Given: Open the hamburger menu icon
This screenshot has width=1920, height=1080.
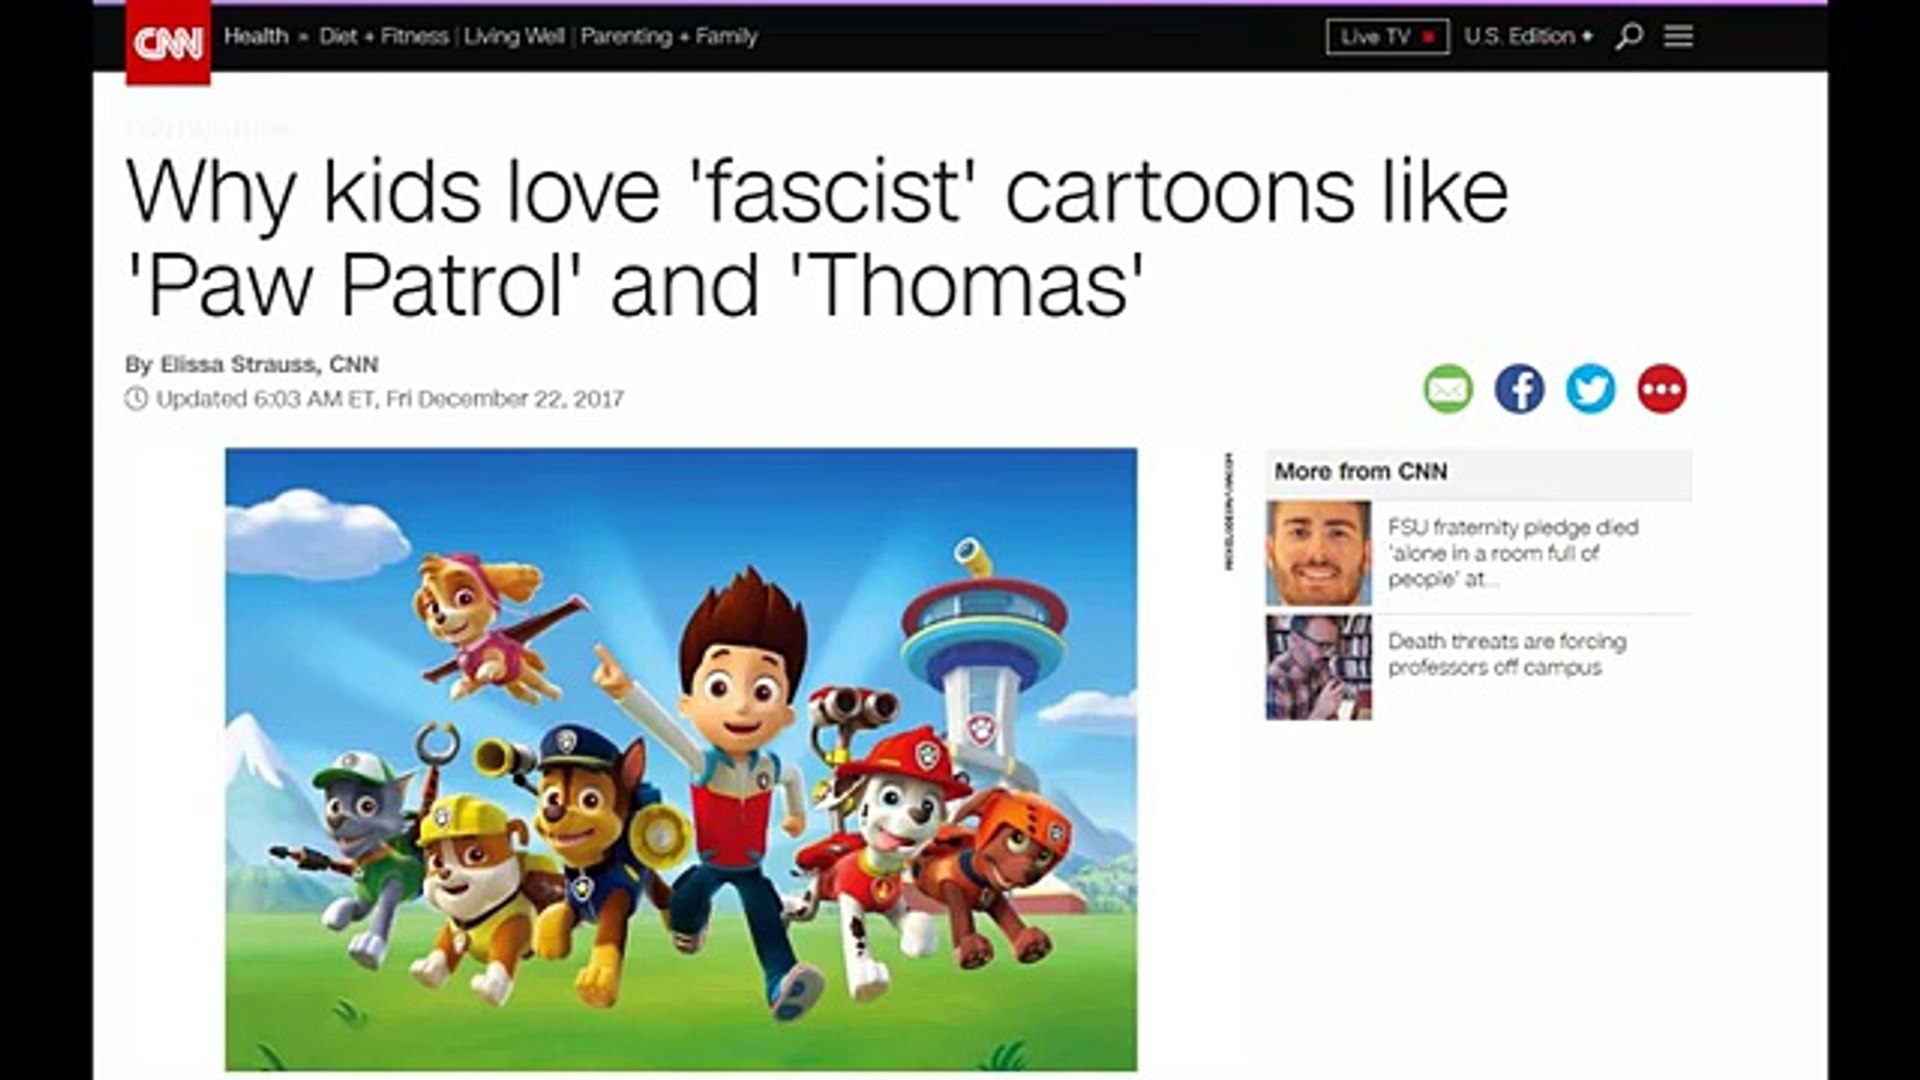Looking at the screenshot, I should [1678, 37].
